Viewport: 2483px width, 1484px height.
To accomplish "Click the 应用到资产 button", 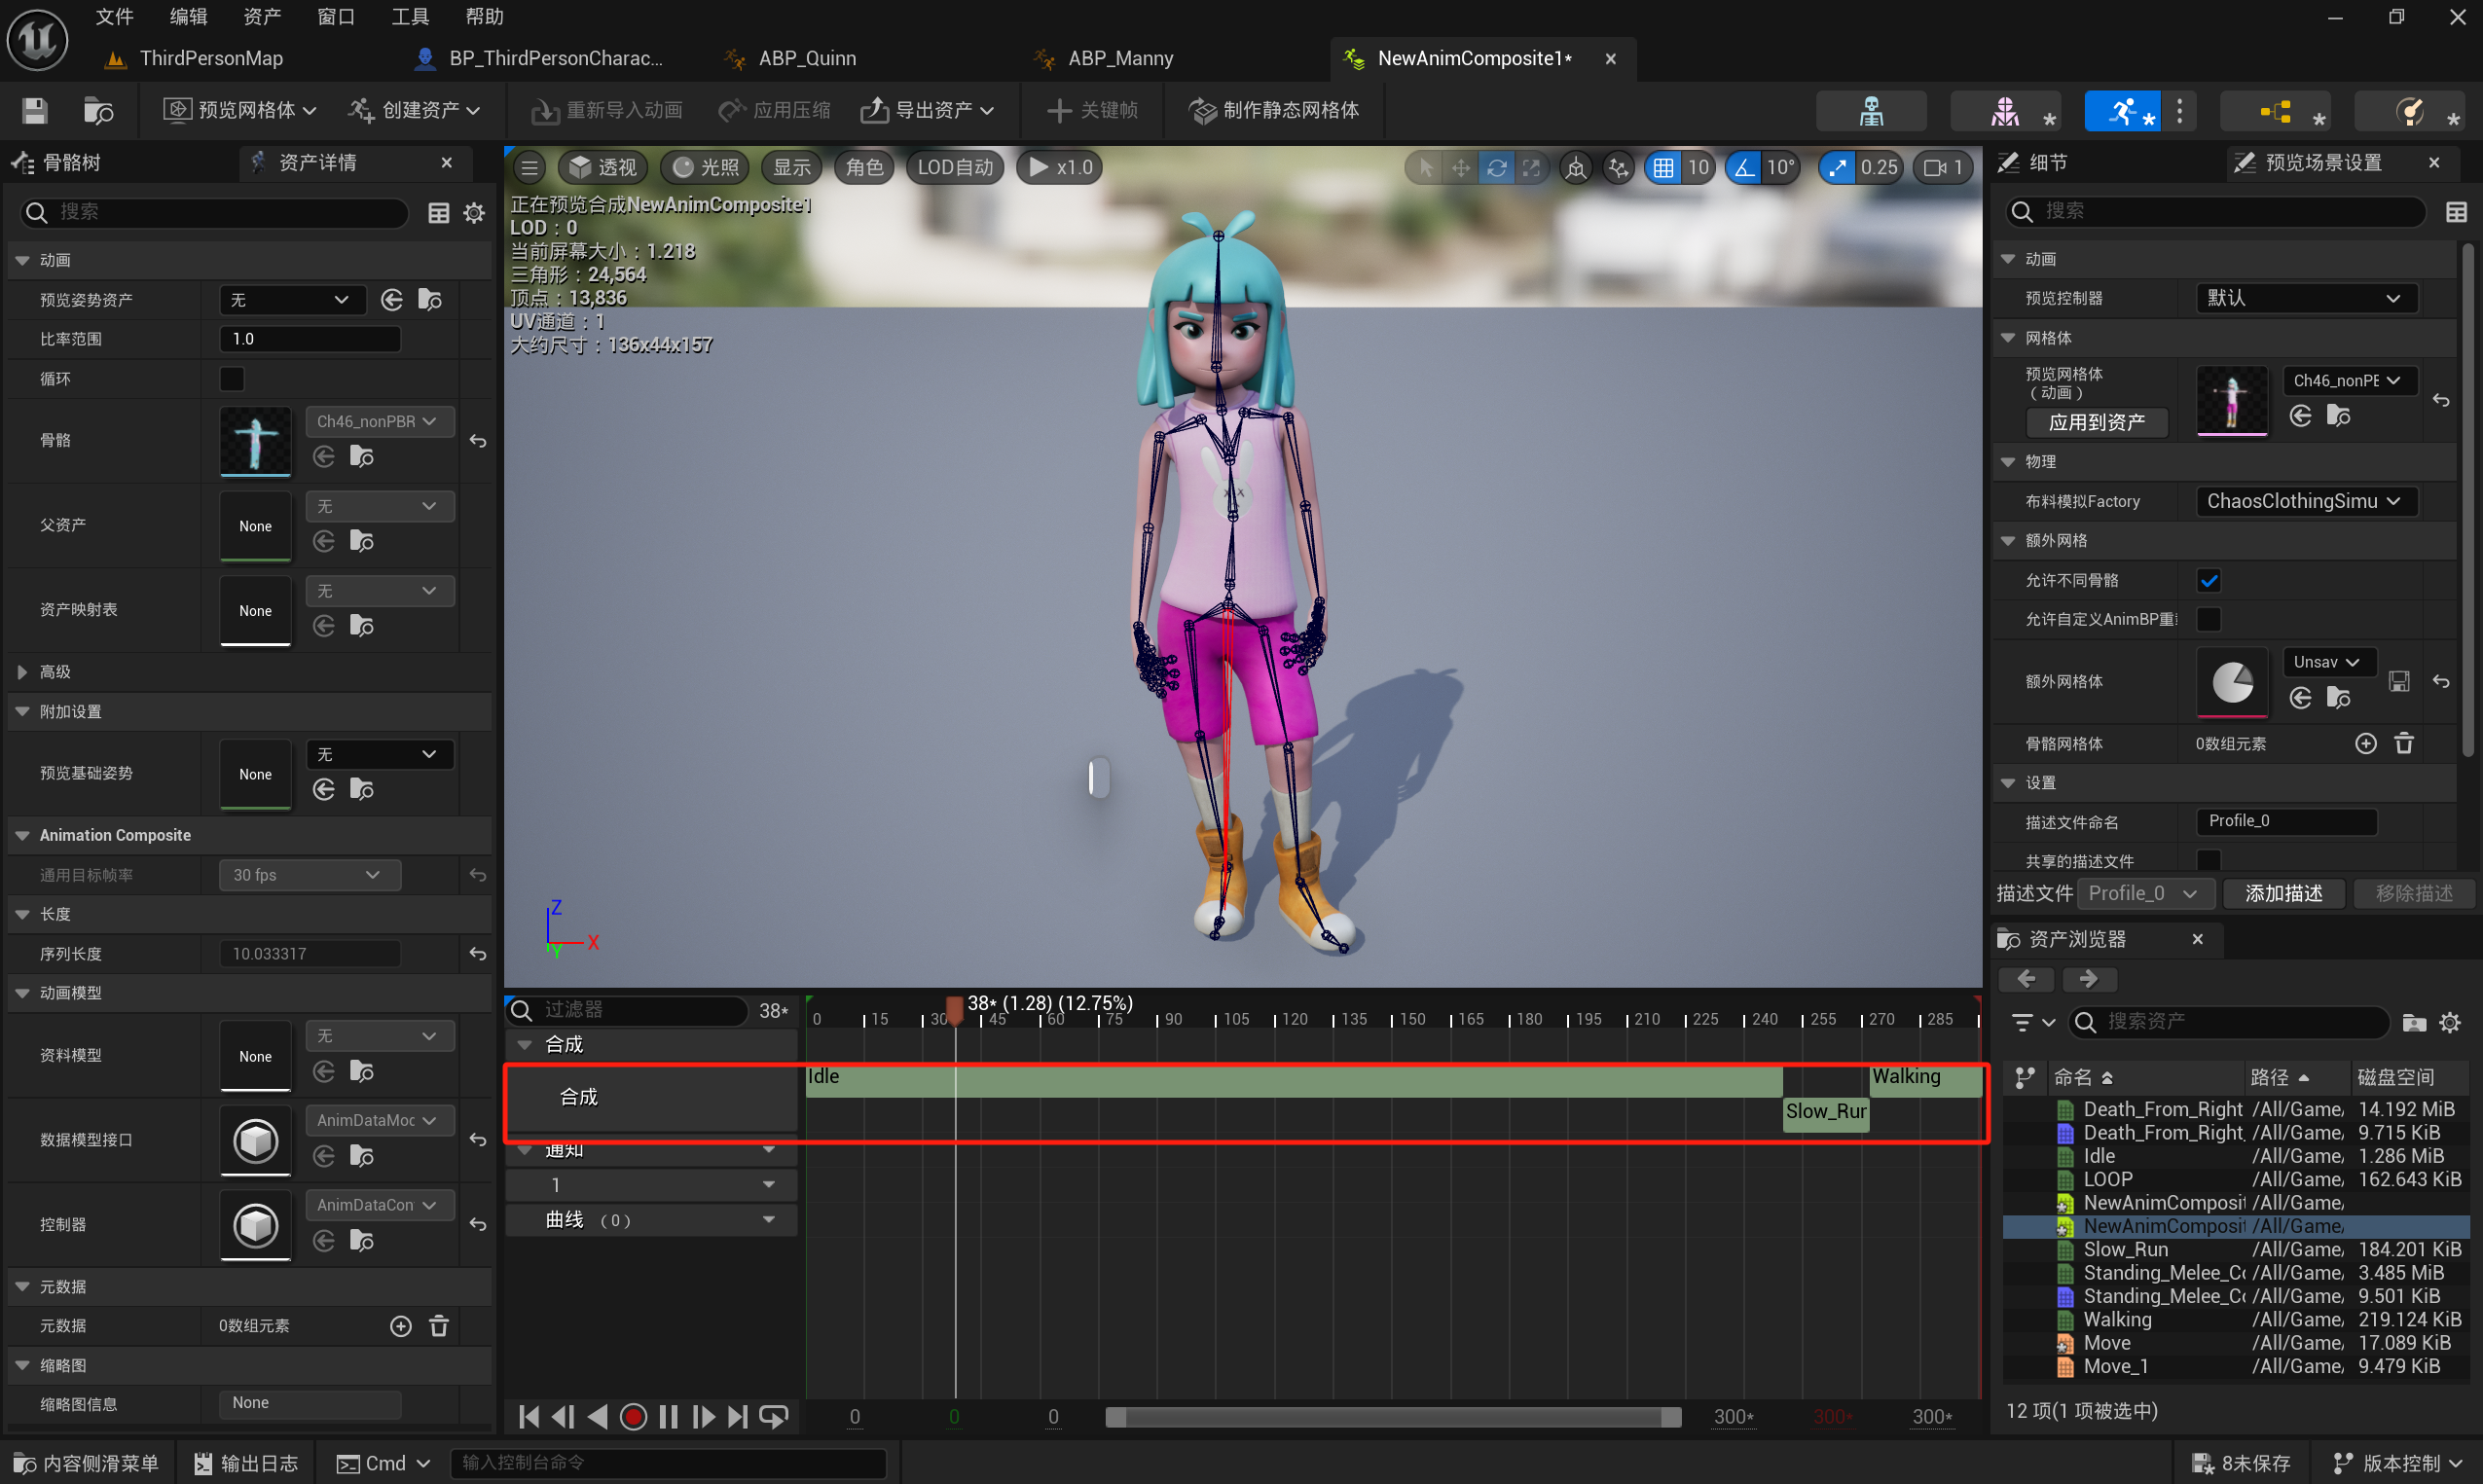I will 2096,422.
